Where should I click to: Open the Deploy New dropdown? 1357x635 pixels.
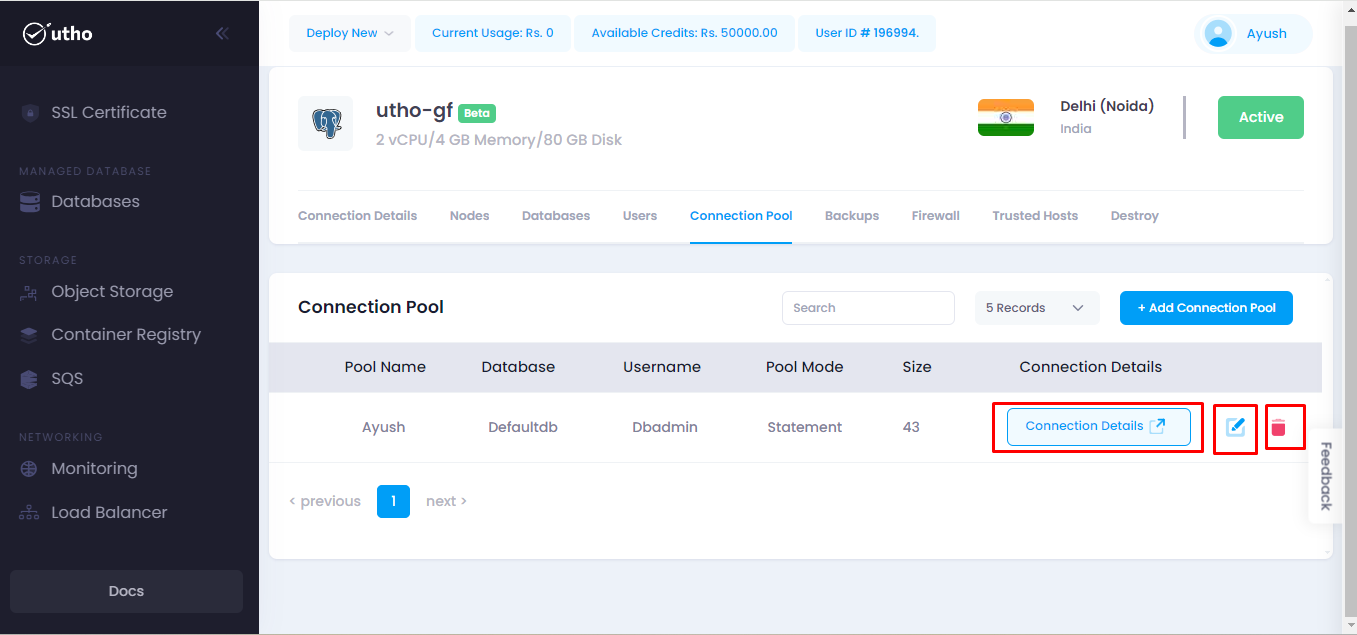(350, 33)
